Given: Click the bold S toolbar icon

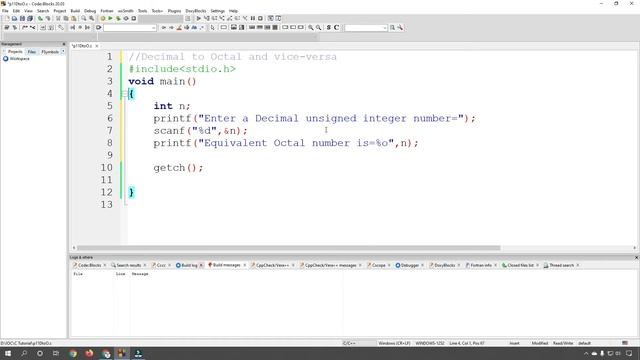Looking at the screenshot, I should click(x=329, y=27).
